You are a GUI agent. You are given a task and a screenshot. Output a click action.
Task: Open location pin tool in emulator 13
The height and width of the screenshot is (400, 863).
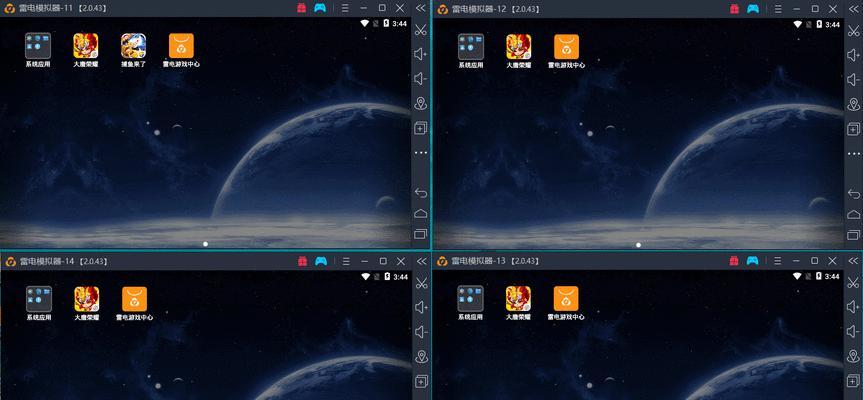point(853,357)
